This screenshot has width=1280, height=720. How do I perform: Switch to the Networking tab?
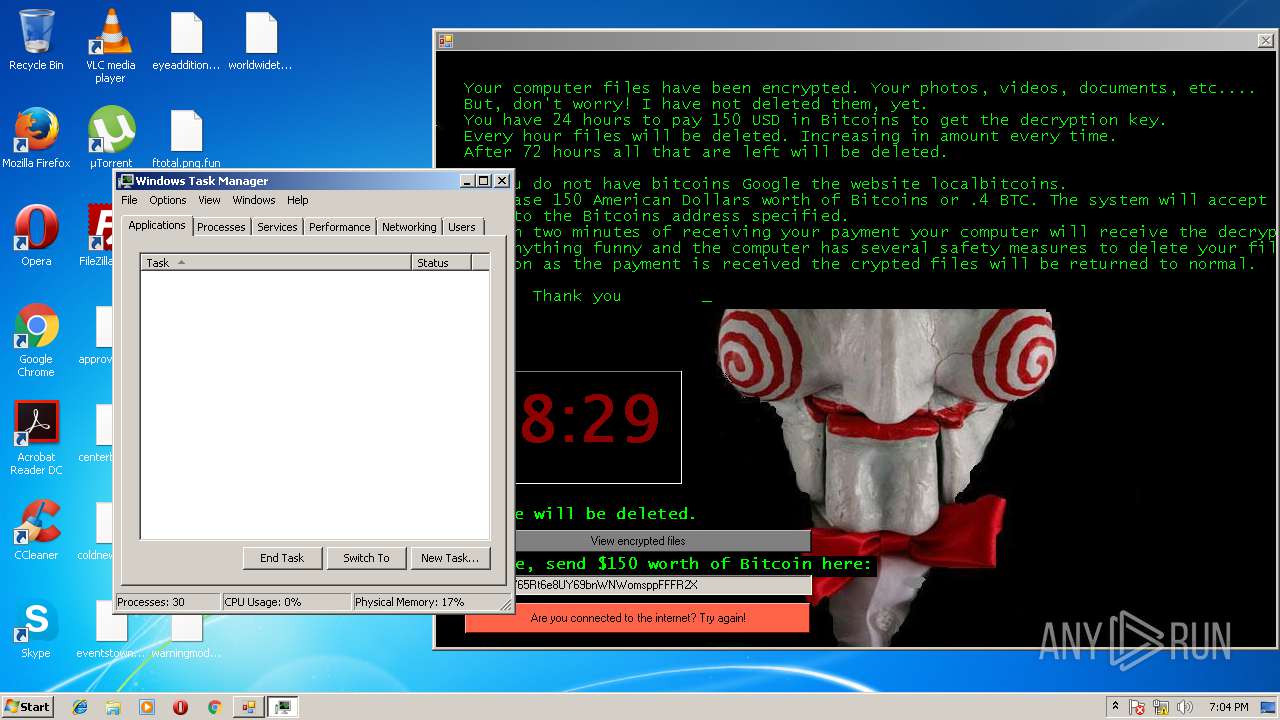tap(409, 227)
